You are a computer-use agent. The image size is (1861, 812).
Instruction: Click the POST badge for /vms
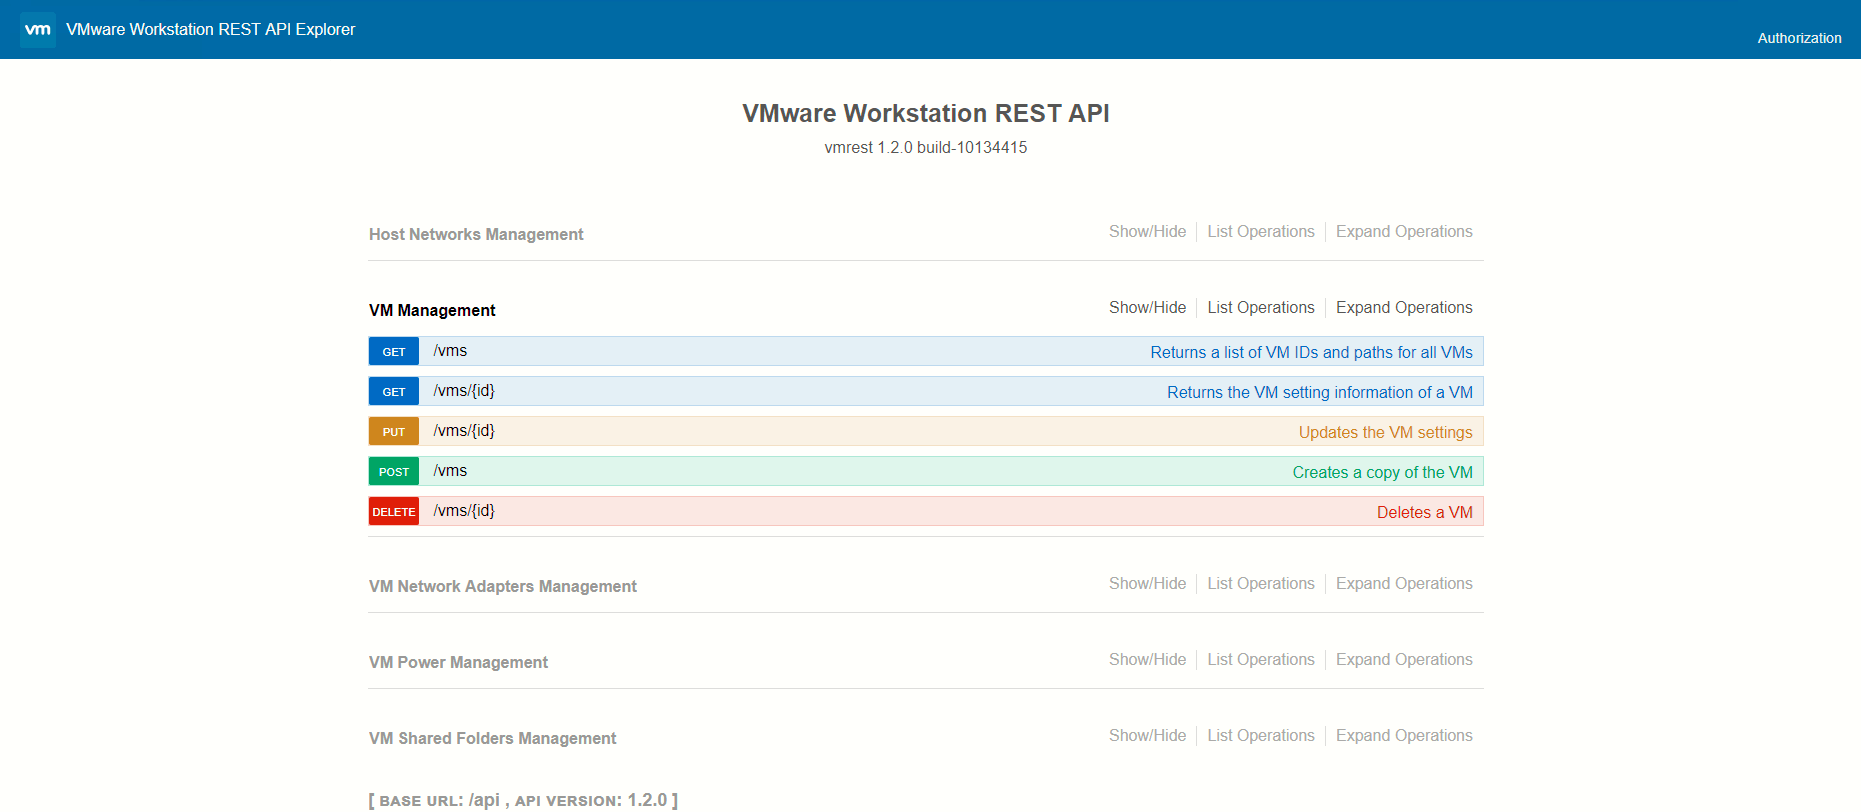394,472
